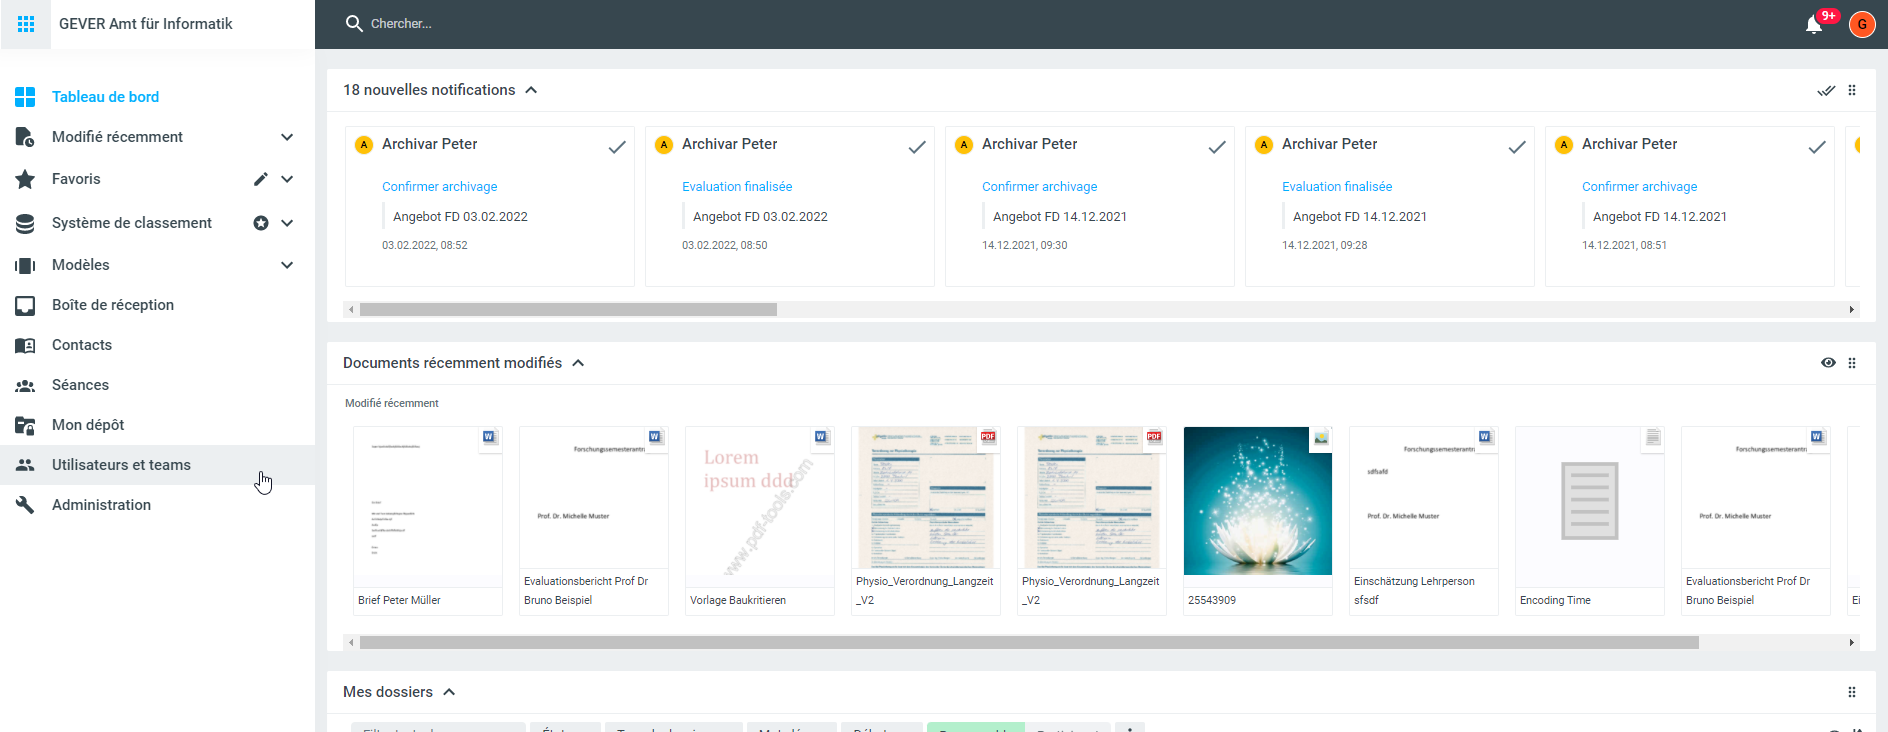Open Evaluation finalisée link from 03.02.2022
This screenshot has height=732, width=1888.
click(x=736, y=187)
